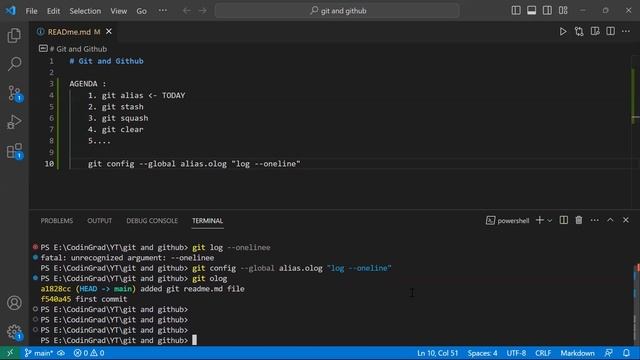
Task: Toggle the primary side bar layout
Action: [516, 11]
